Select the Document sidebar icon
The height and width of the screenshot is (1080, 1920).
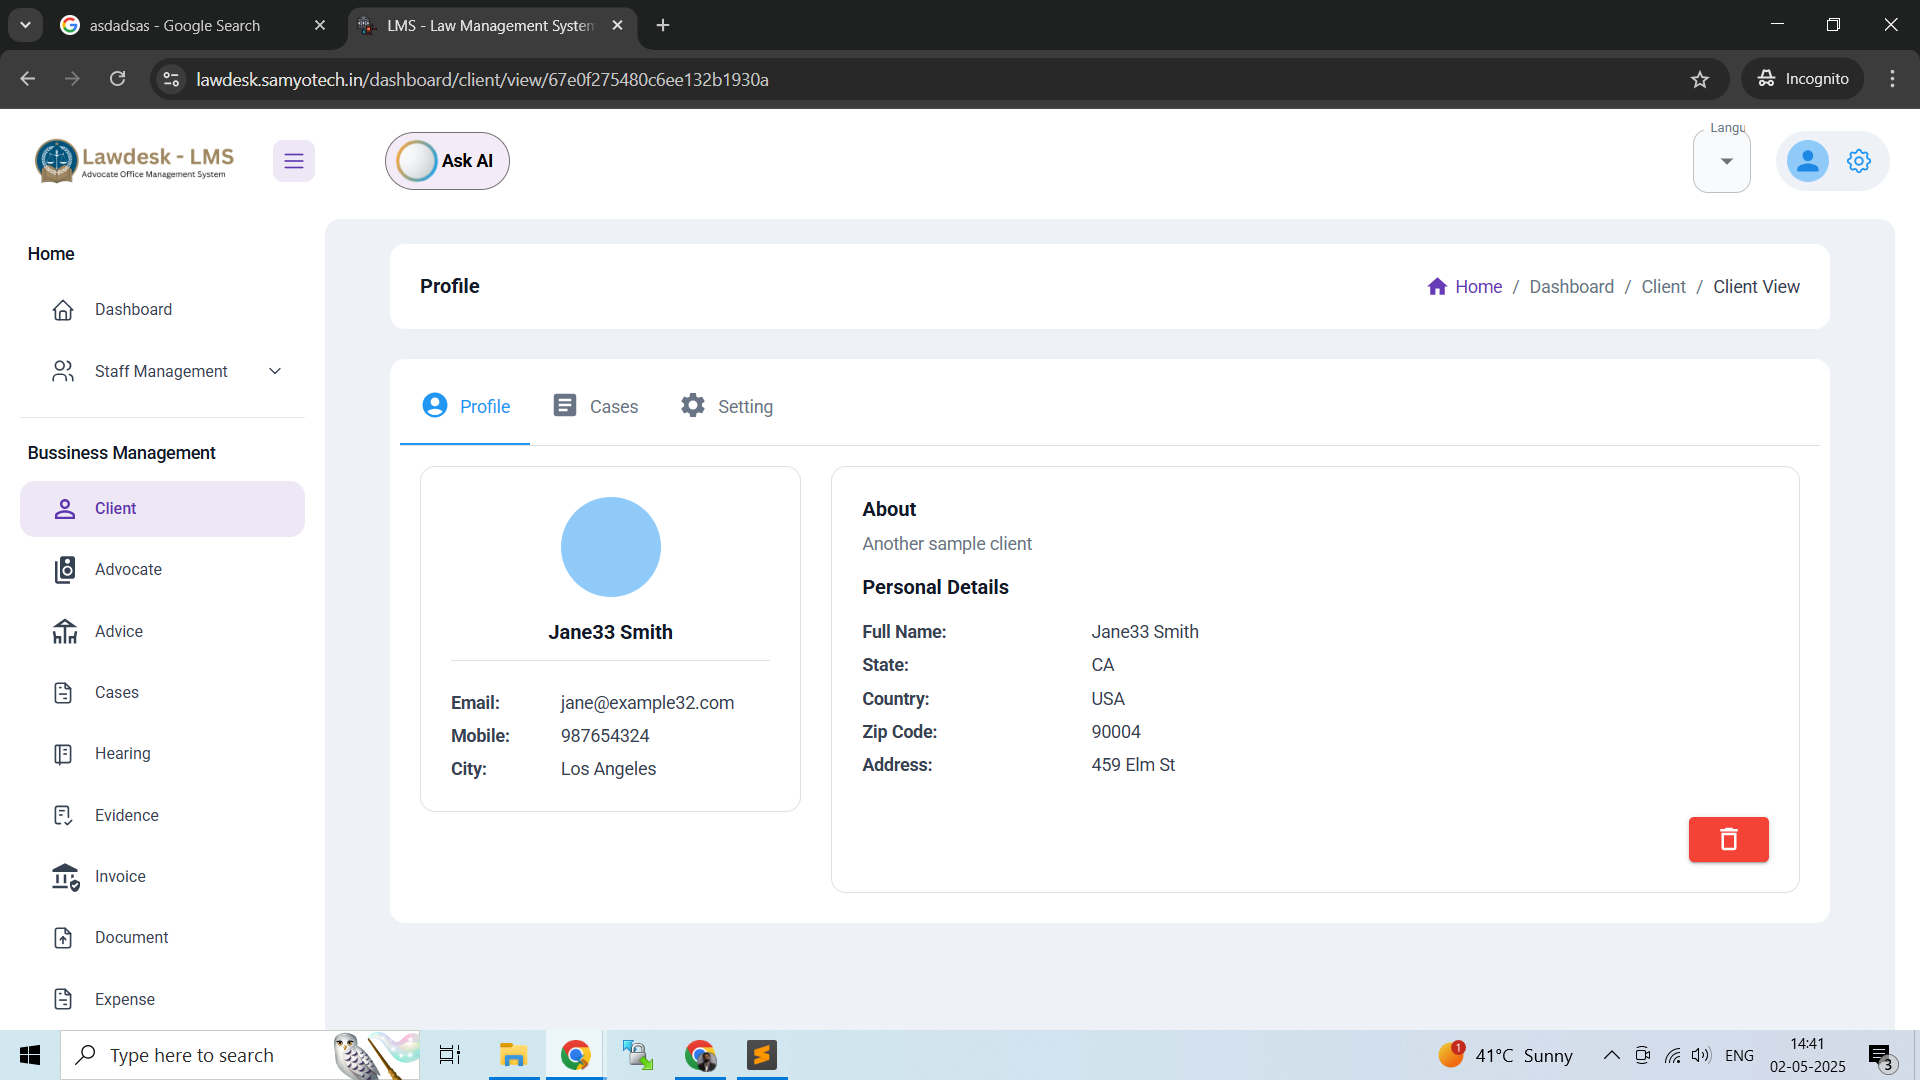click(x=64, y=937)
